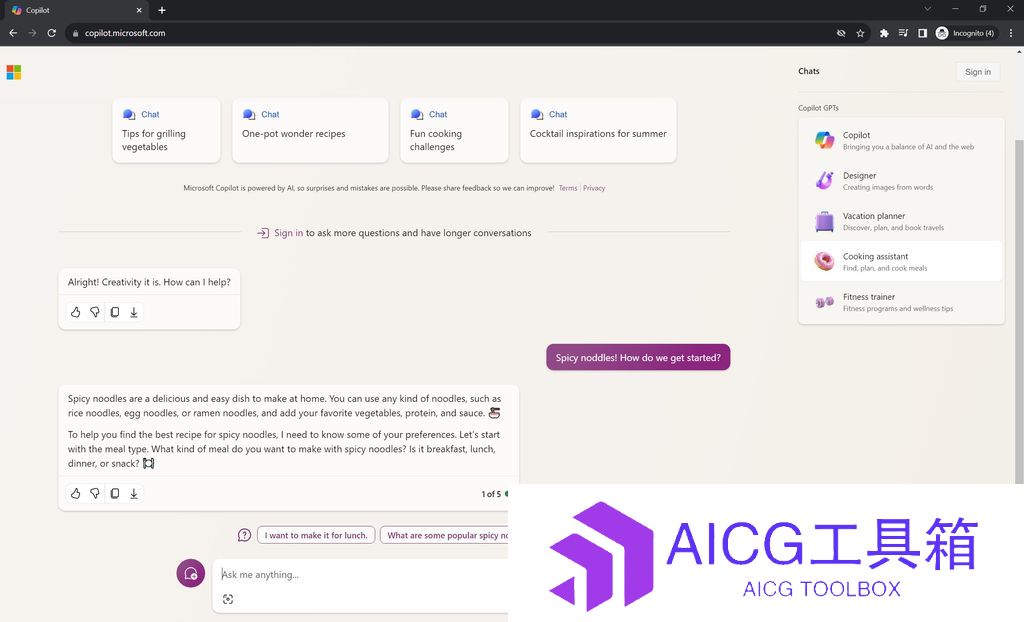Choose the 'What are some popular spicy' suggestion
The image size is (1024, 622).
pos(444,535)
